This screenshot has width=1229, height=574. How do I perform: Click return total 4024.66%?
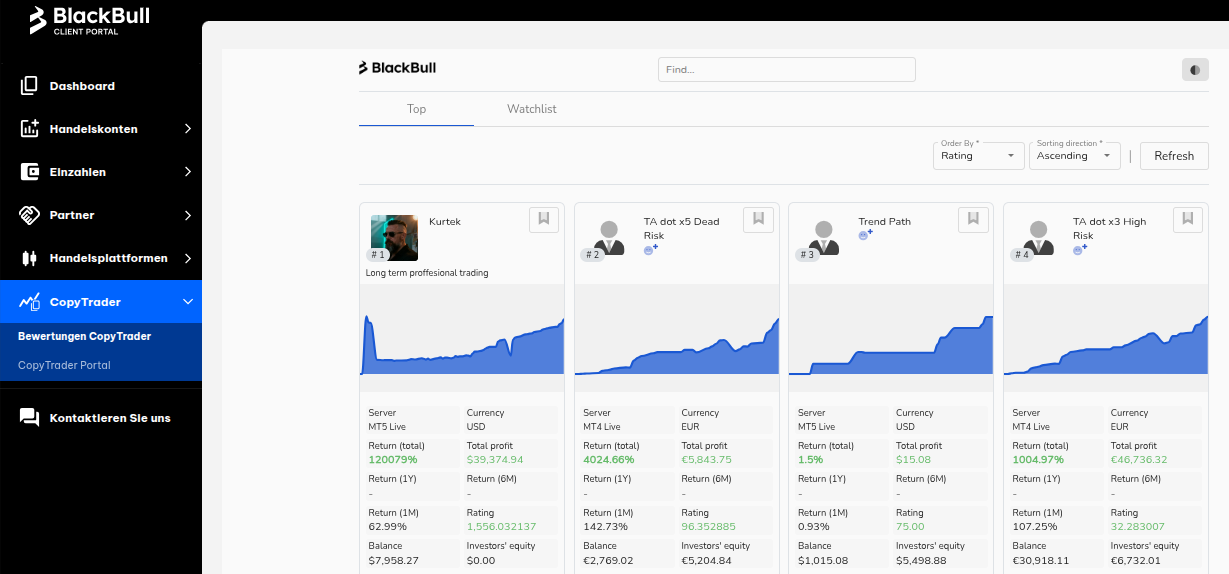tap(609, 460)
